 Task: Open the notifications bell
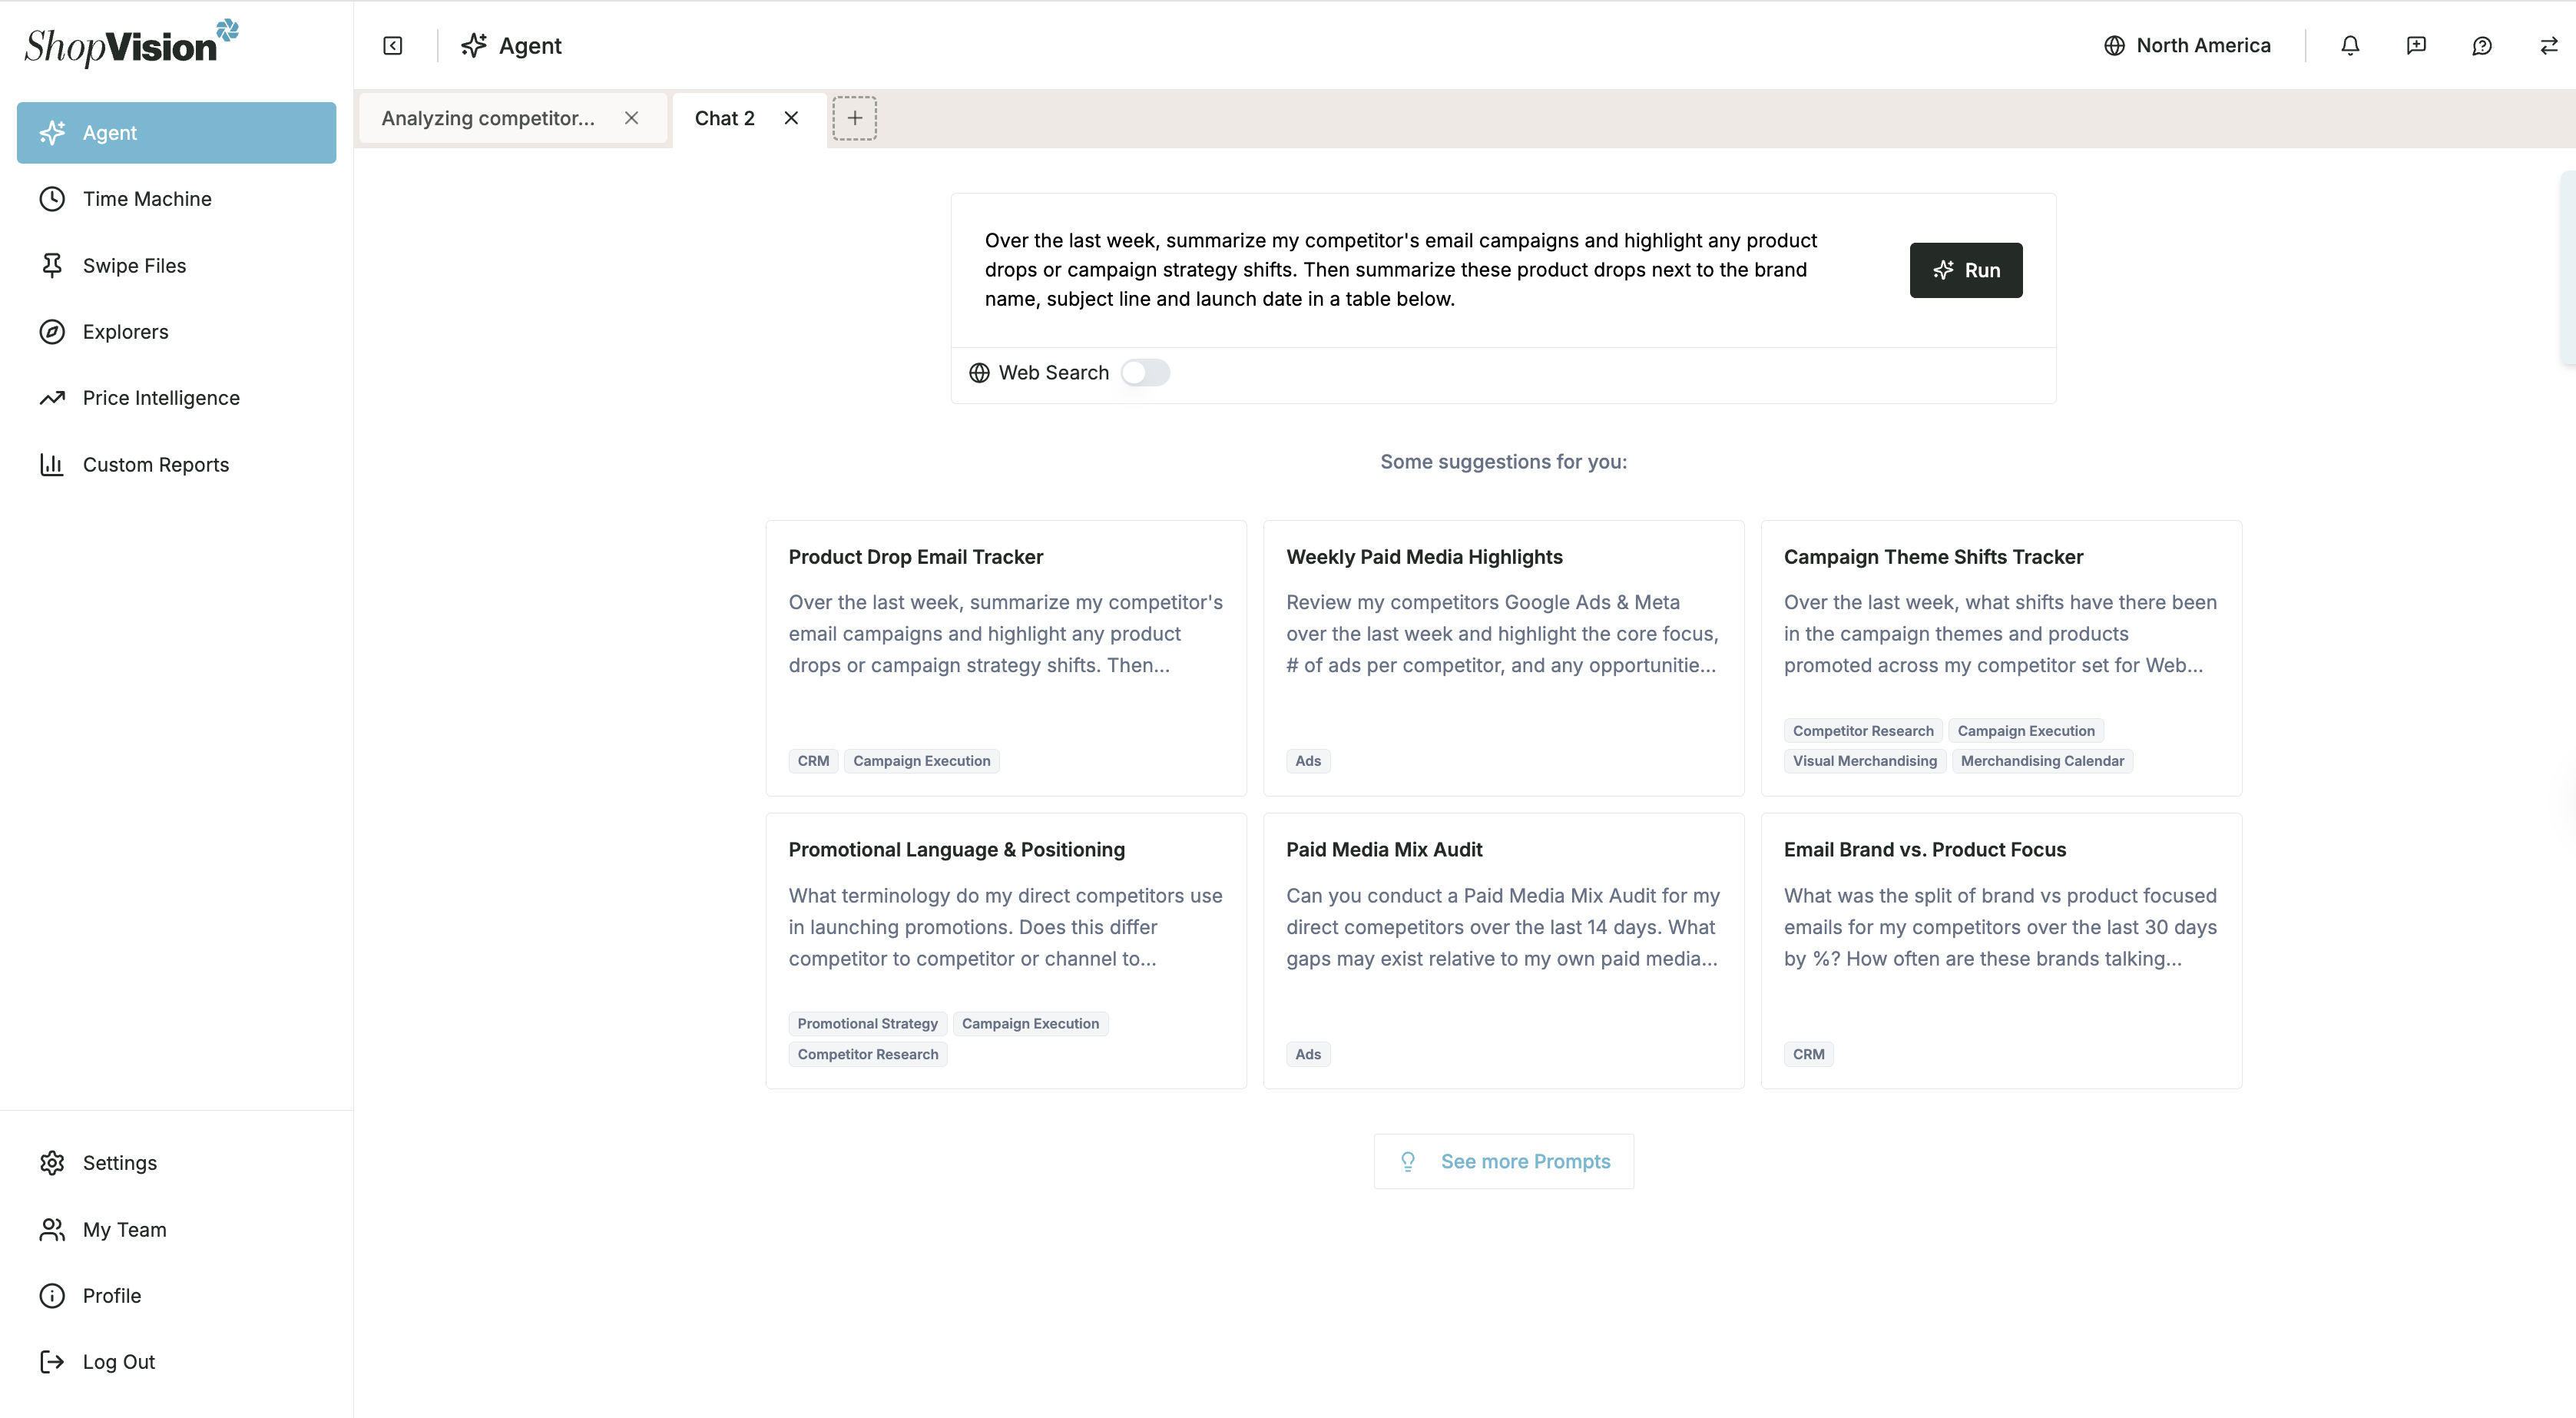(2350, 46)
